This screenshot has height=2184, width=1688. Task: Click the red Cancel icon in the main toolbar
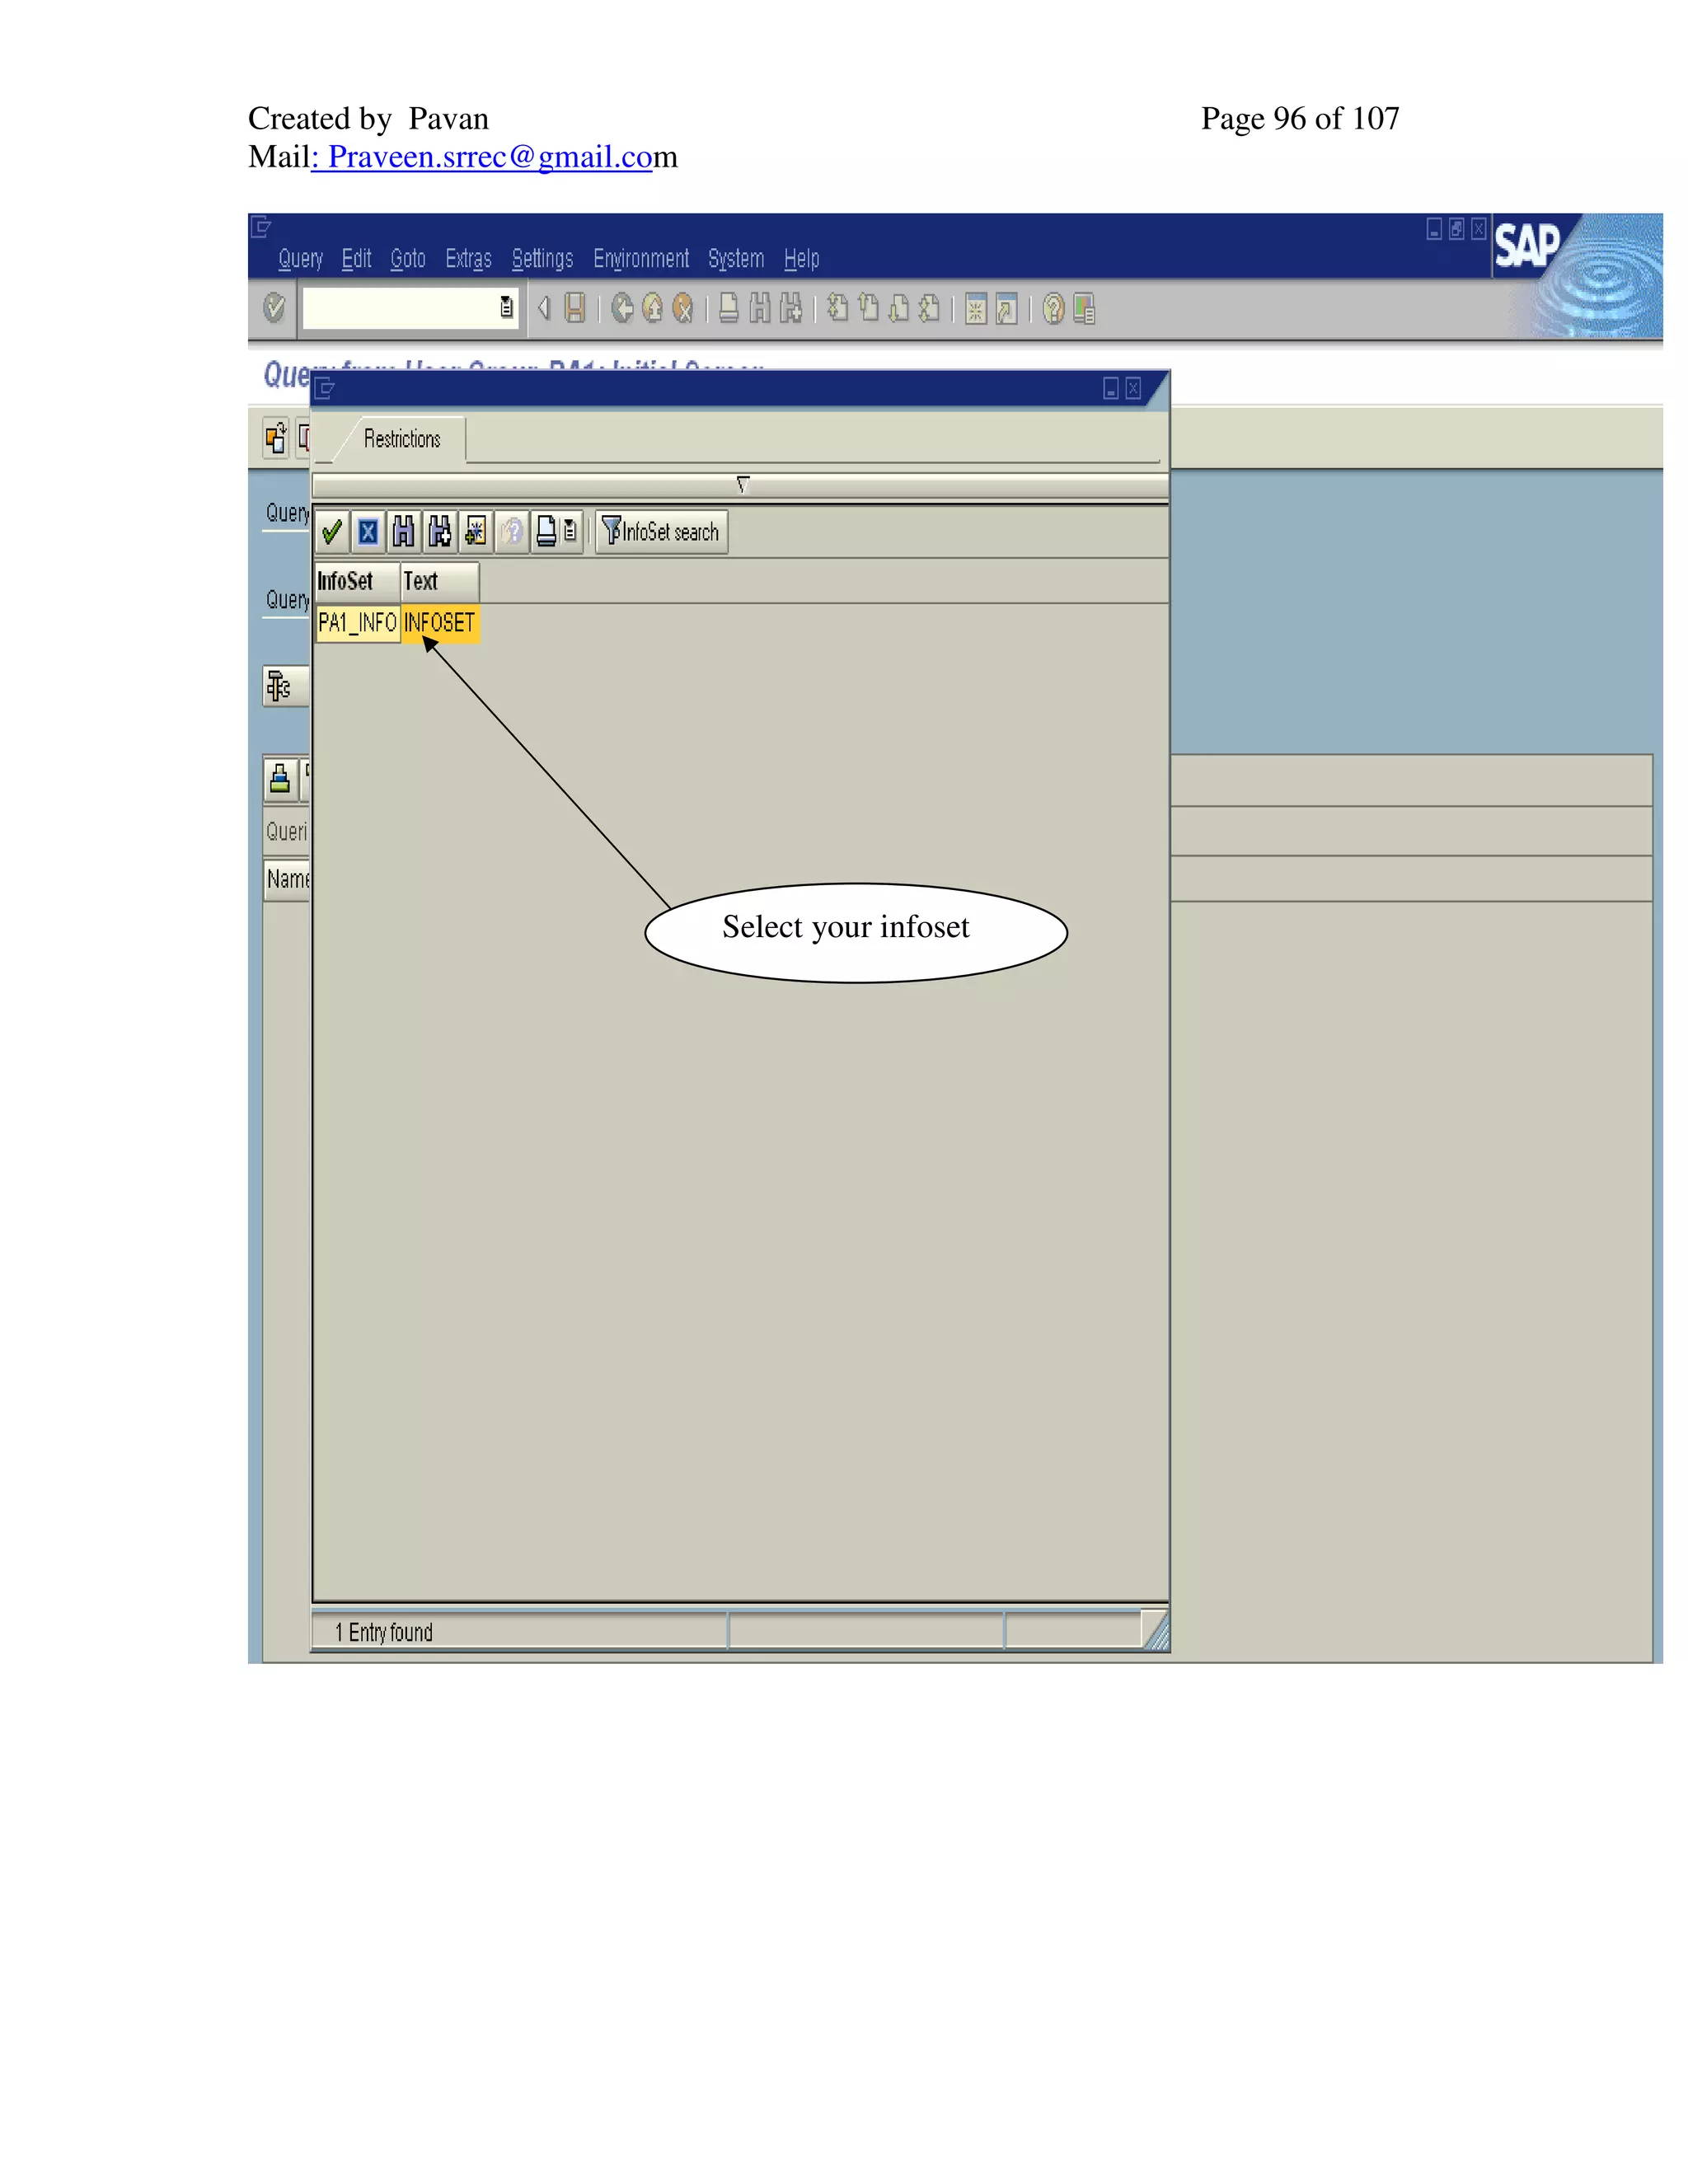[x=683, y=308]
